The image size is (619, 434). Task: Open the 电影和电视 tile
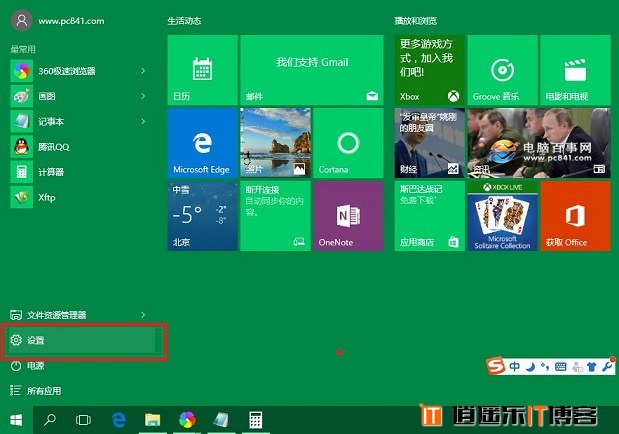575,70
